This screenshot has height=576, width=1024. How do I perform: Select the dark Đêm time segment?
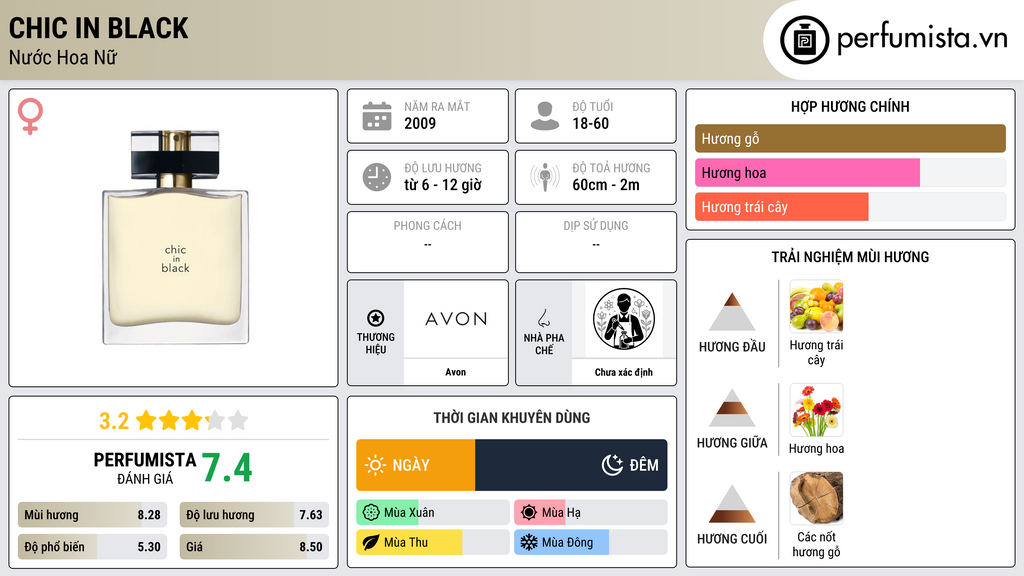coord(571,465)
